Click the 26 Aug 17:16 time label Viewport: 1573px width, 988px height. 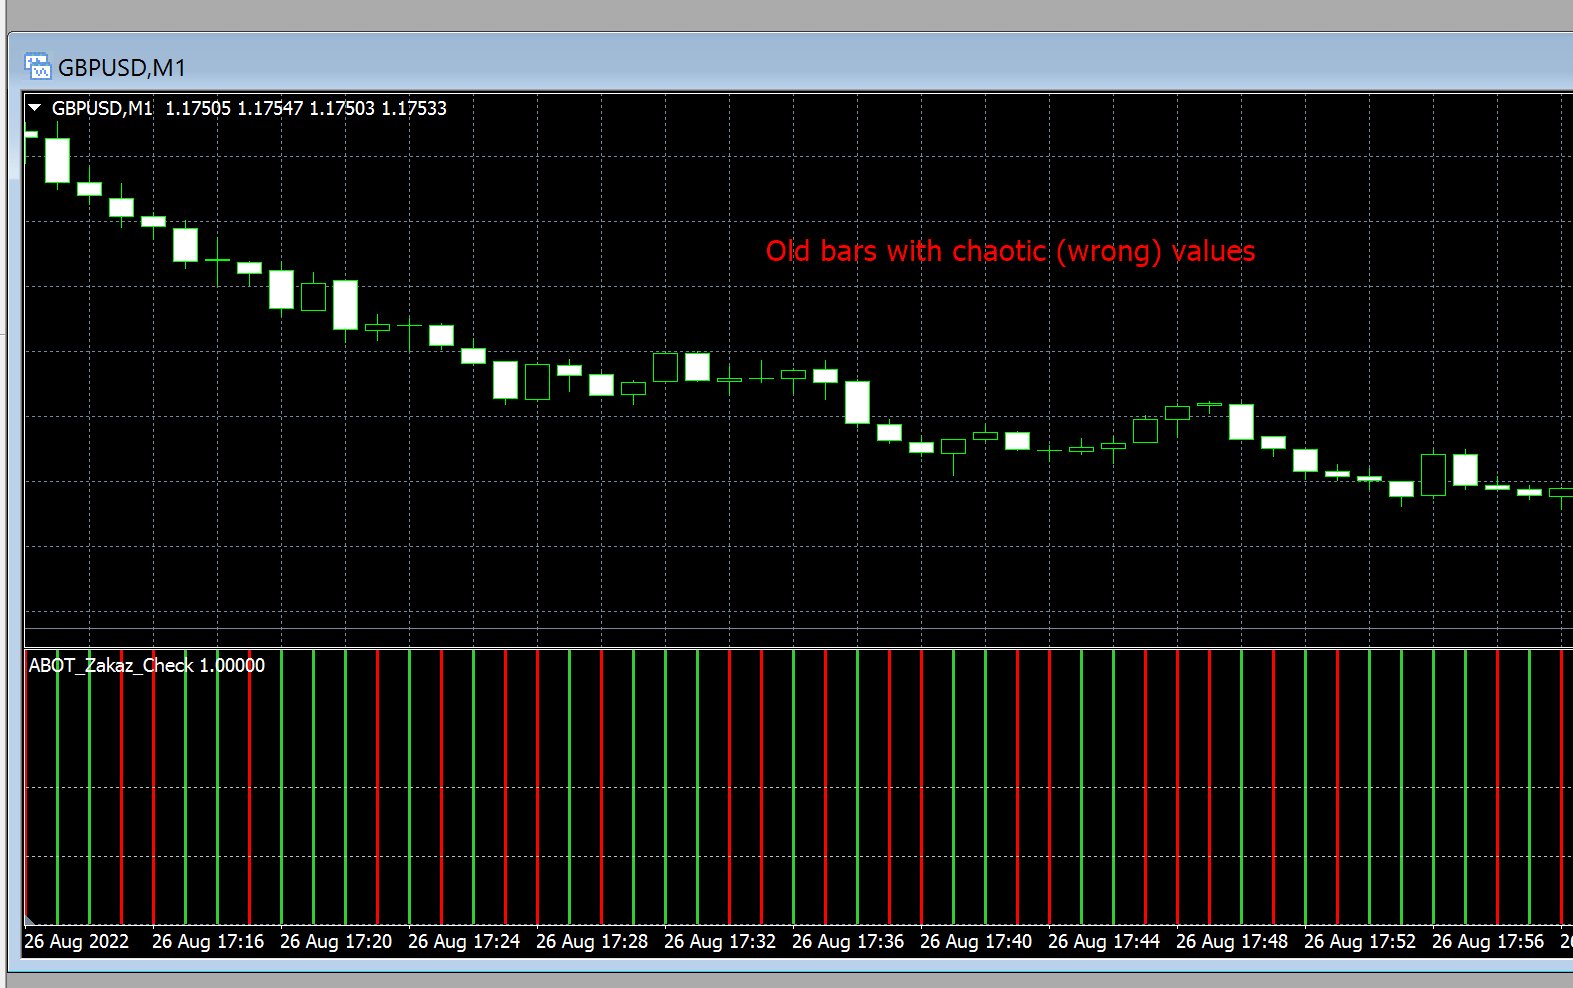[208, 941]
